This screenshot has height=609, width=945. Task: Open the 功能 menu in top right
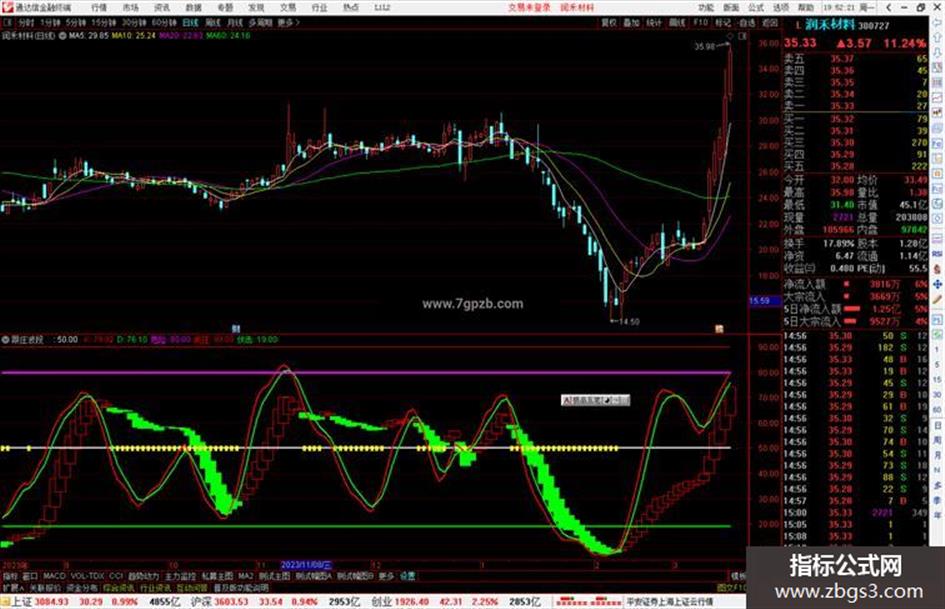point(706,7)
